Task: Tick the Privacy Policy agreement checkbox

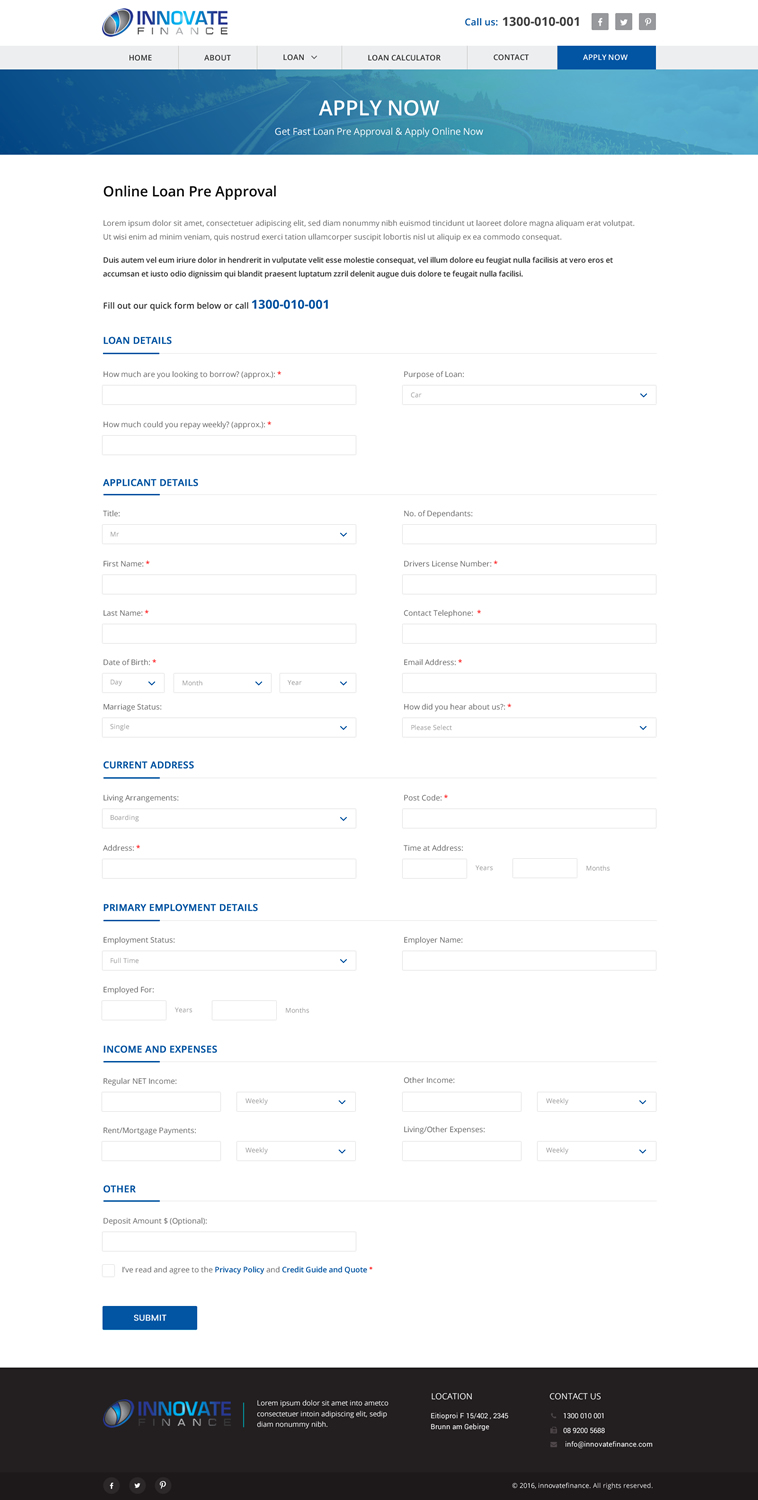Action: coord(108,1270)
